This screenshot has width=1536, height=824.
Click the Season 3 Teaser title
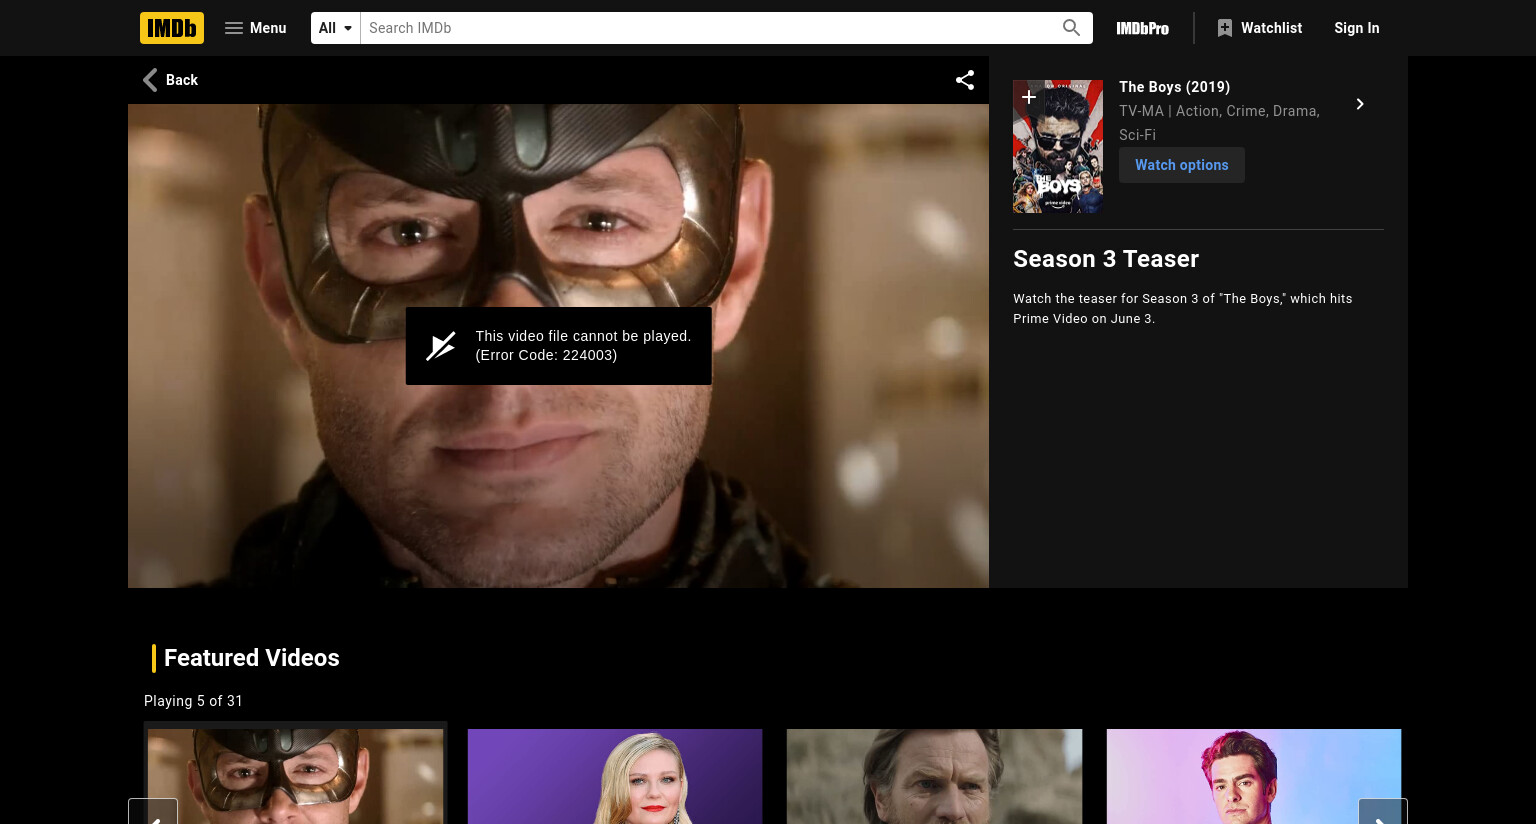click(x=1106, y=259)
